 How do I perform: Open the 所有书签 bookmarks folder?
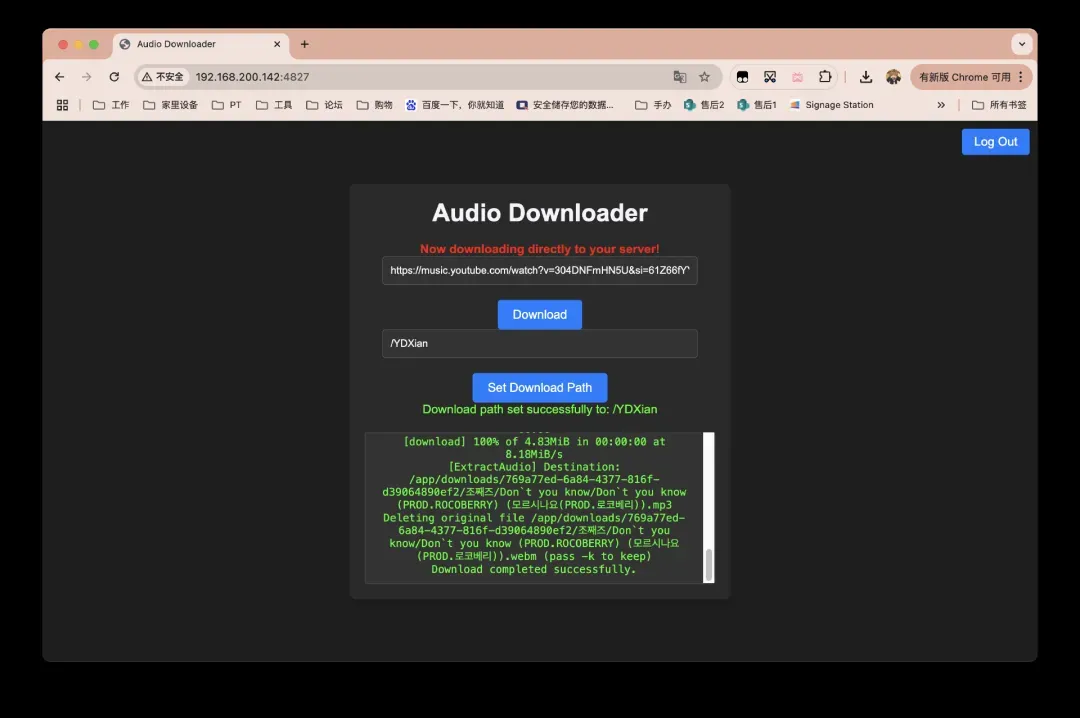999,105
